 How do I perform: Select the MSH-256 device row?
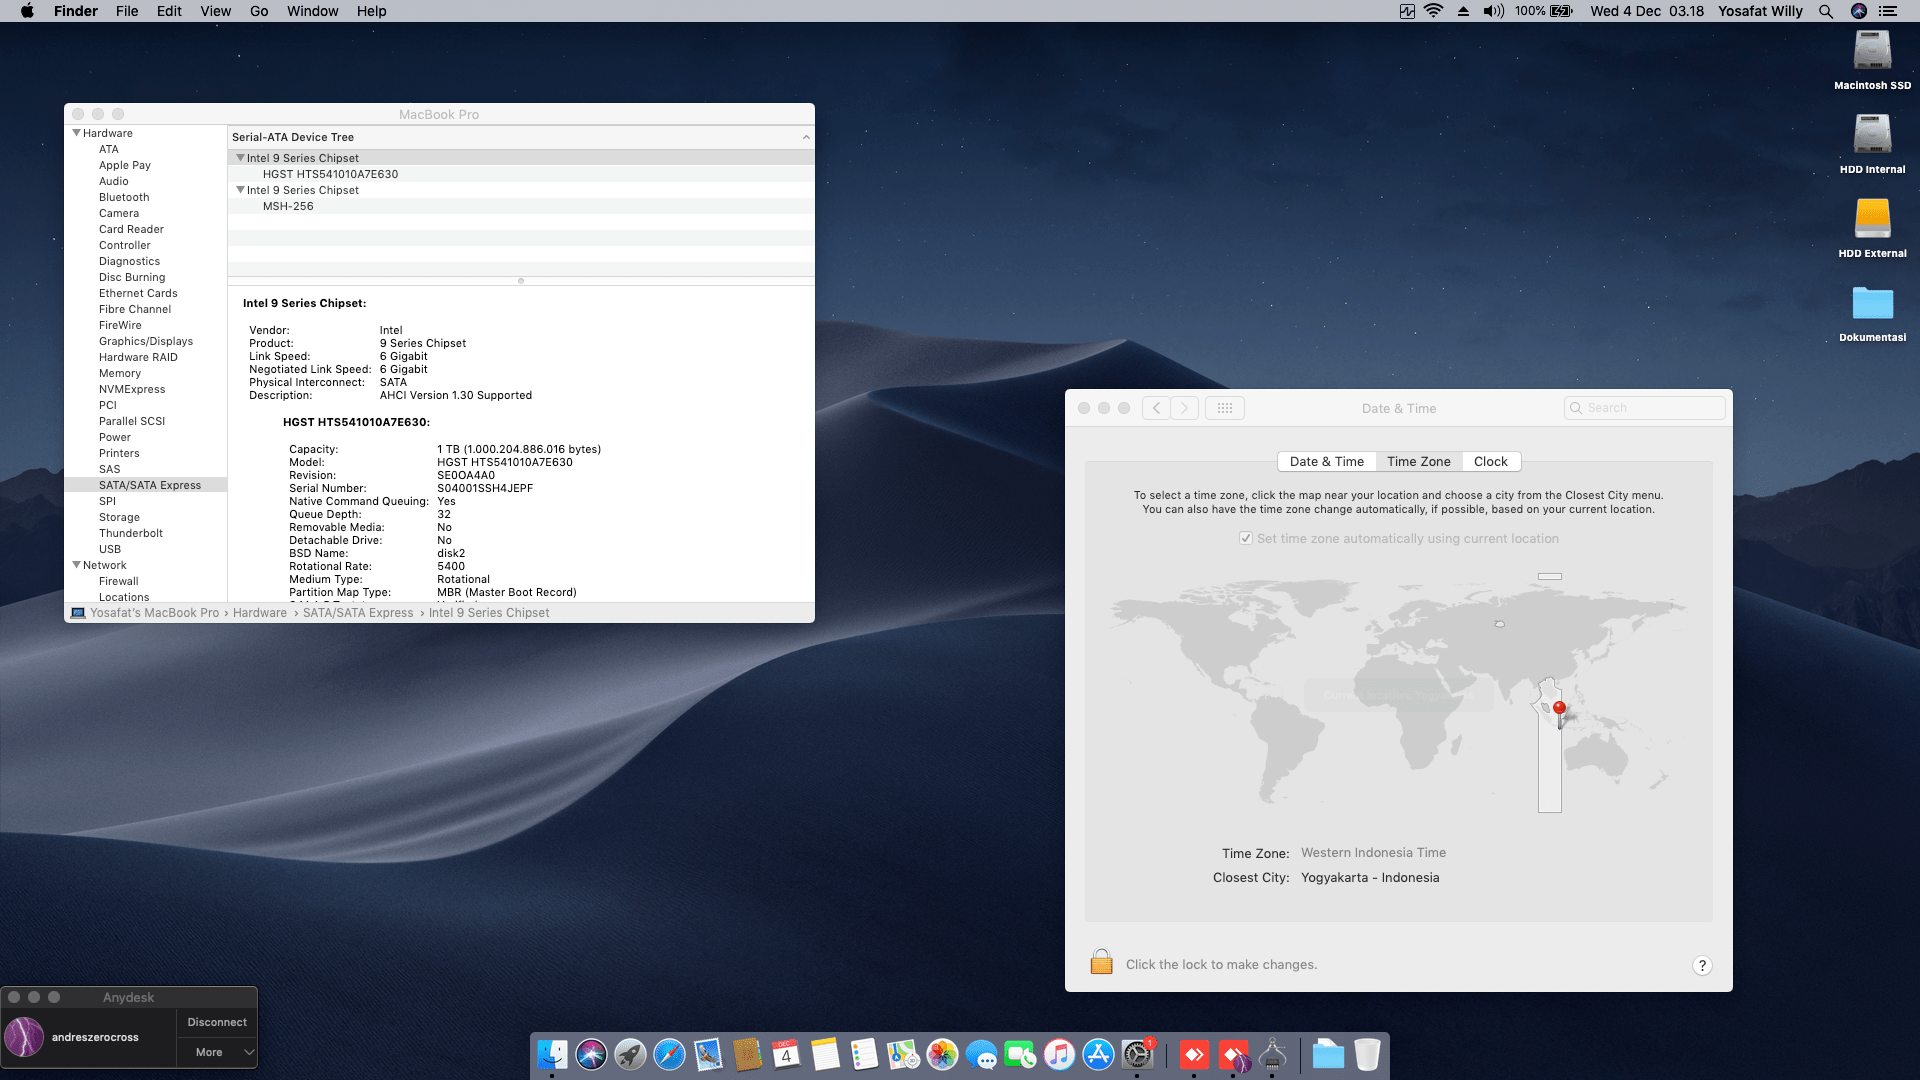coord(521,206)
